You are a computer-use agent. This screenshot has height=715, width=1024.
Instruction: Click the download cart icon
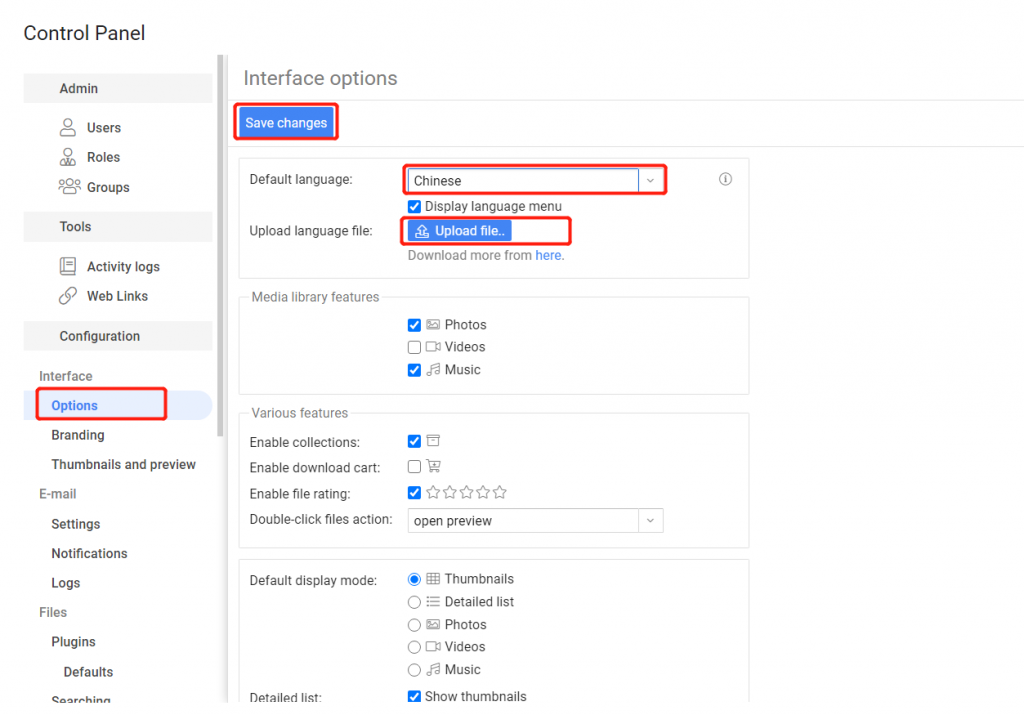(433, 466)
